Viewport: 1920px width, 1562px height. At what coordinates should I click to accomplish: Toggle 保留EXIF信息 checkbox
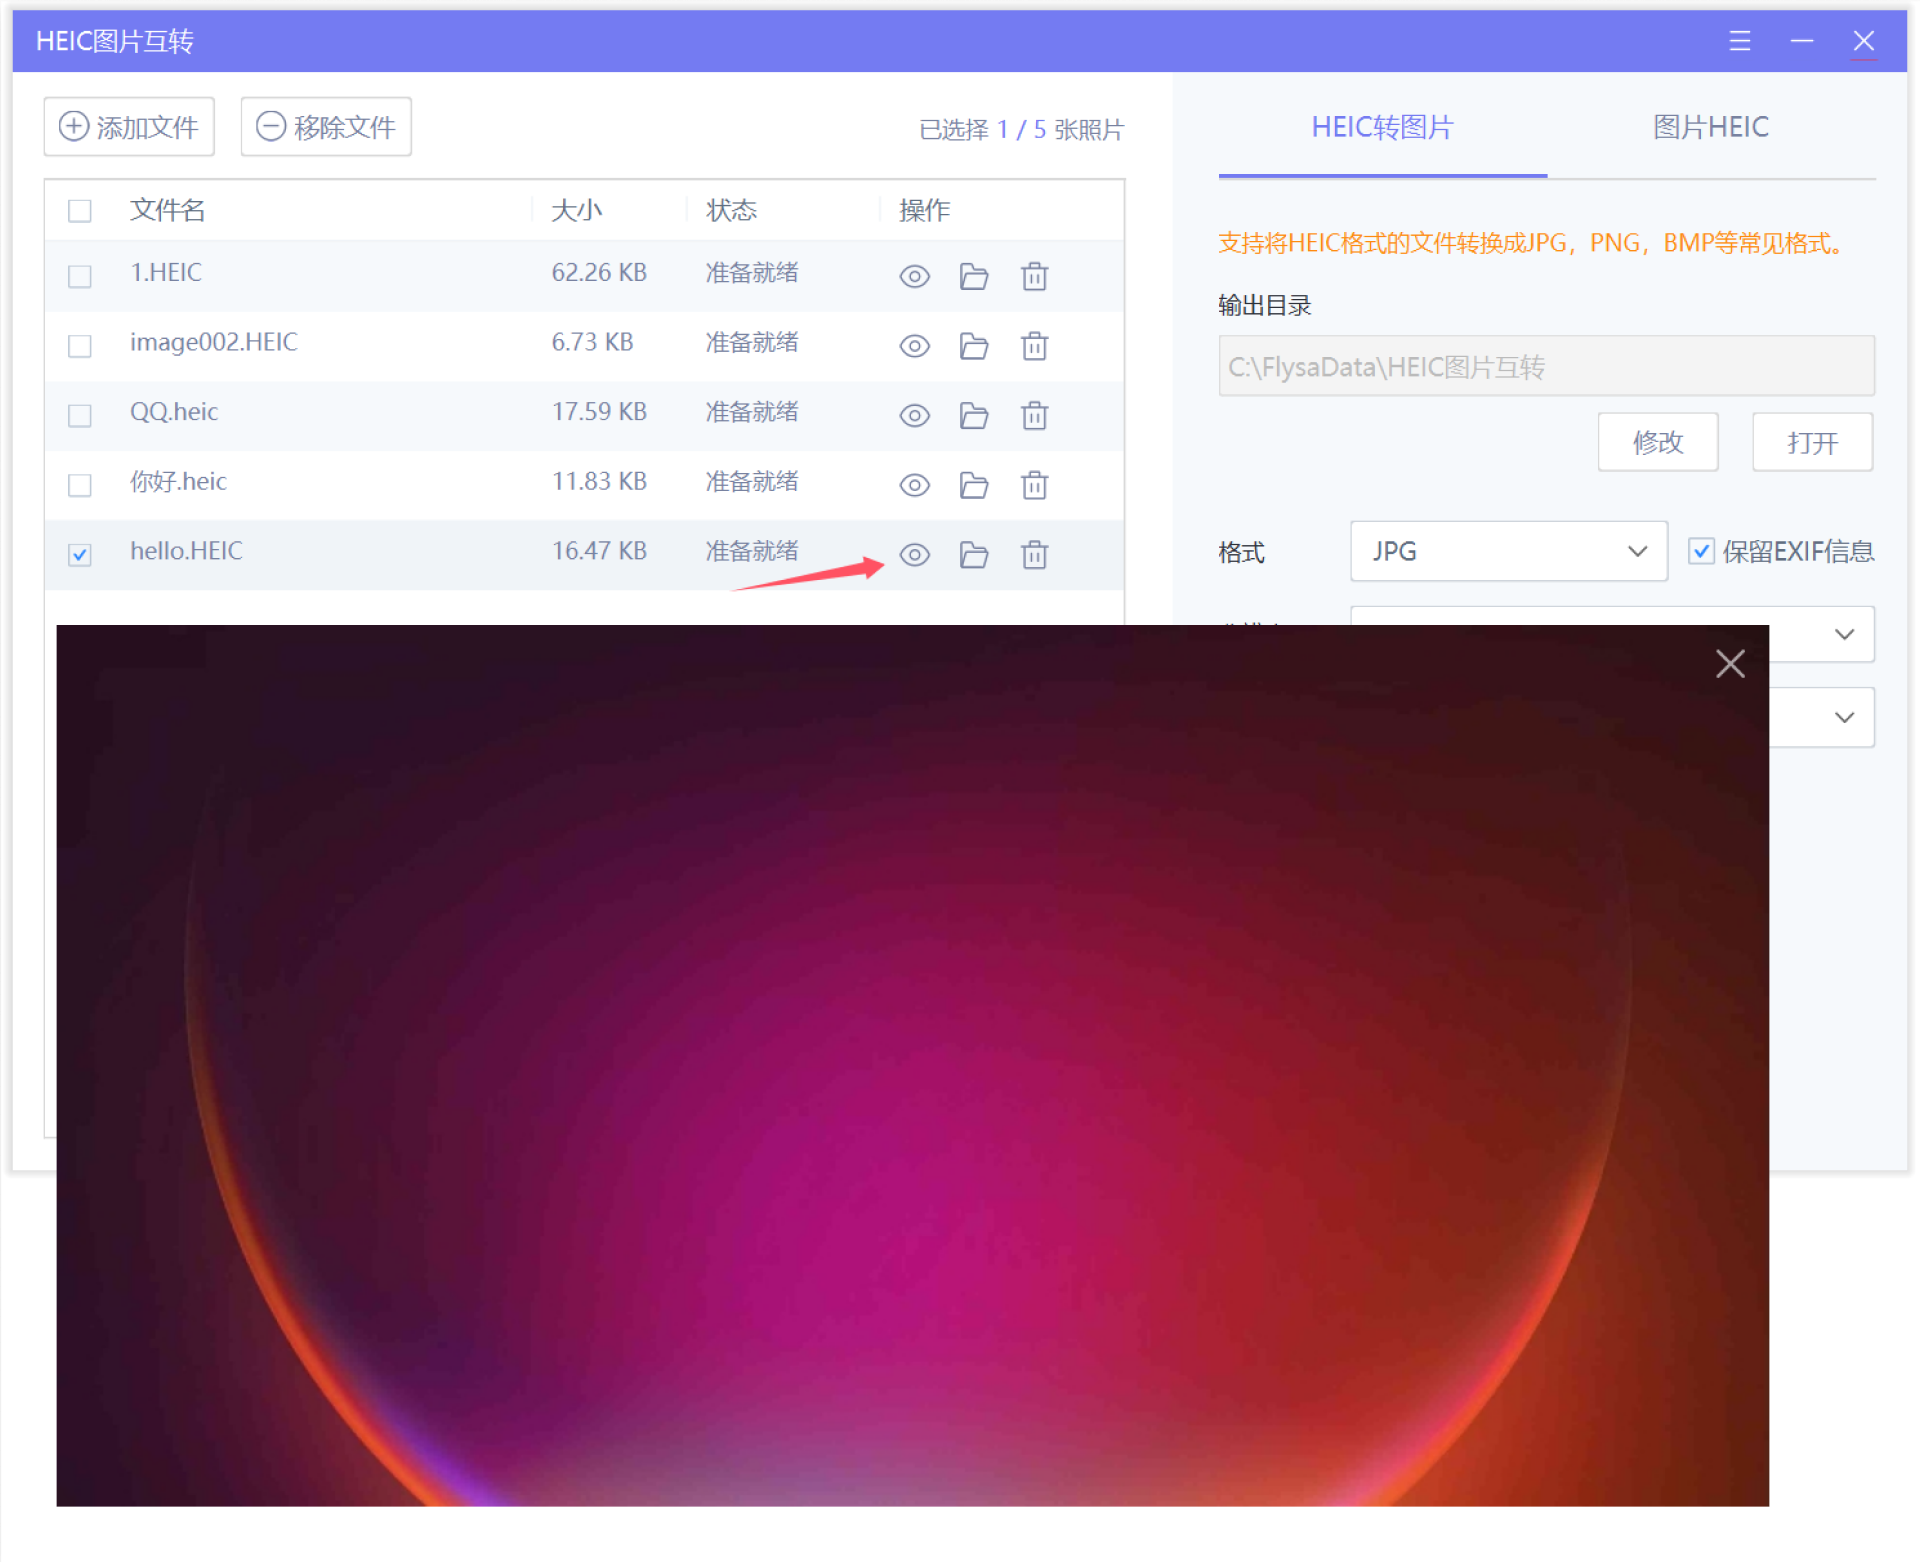coord(1700,551)
